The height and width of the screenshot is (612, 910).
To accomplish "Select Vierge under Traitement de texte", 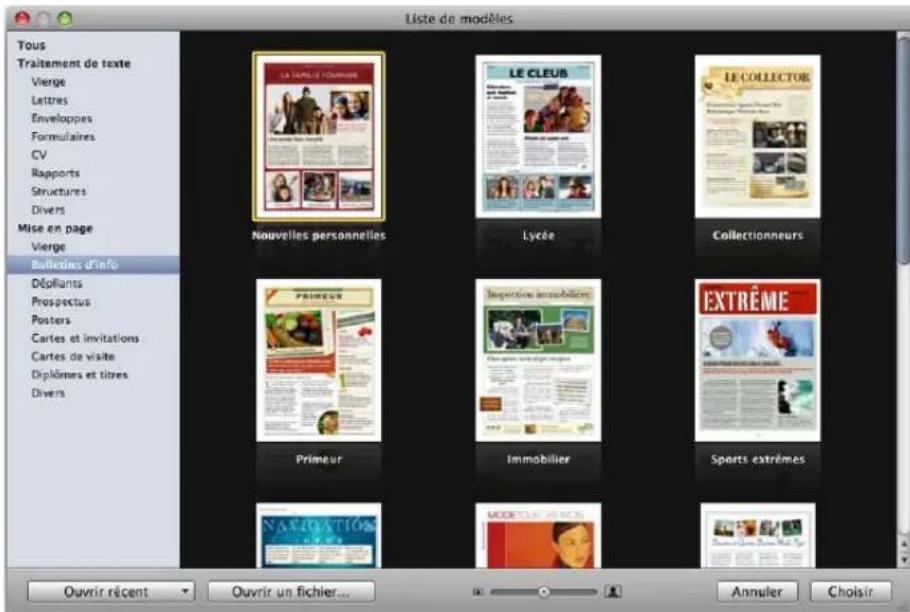I will (x=48, y=82).
